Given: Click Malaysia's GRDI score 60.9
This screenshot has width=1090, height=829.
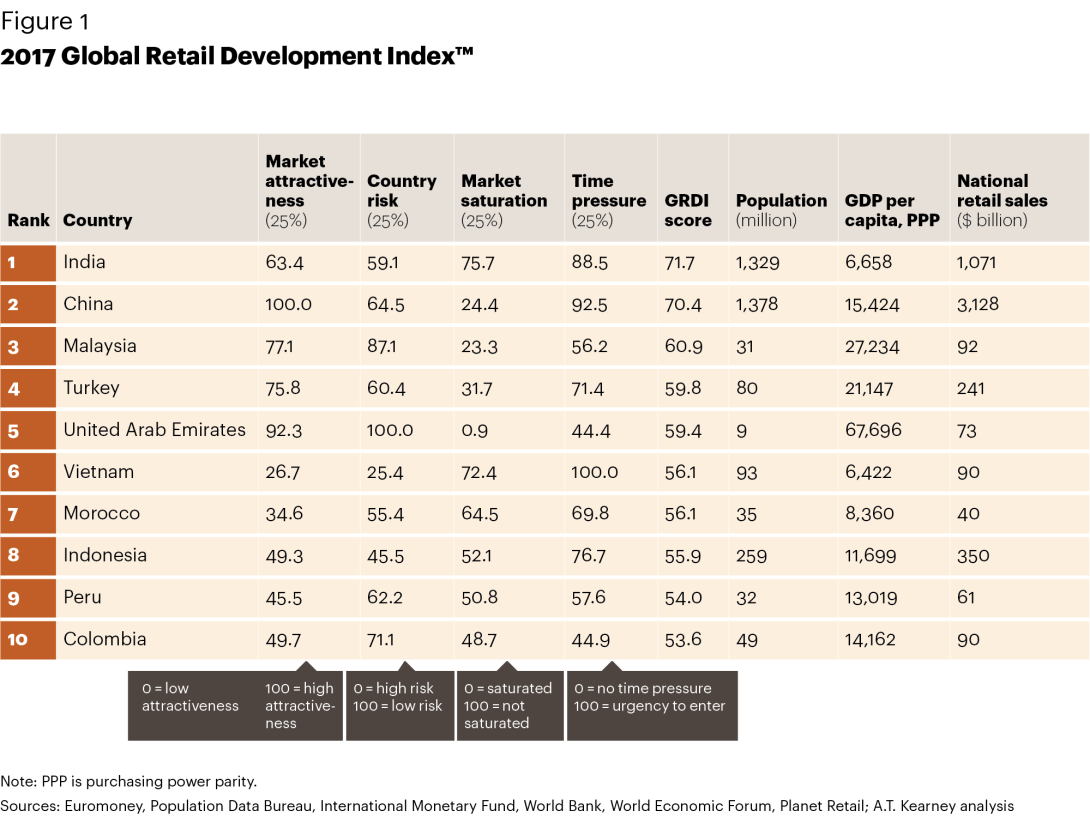Looking at the screenshot, I should 683,346.
